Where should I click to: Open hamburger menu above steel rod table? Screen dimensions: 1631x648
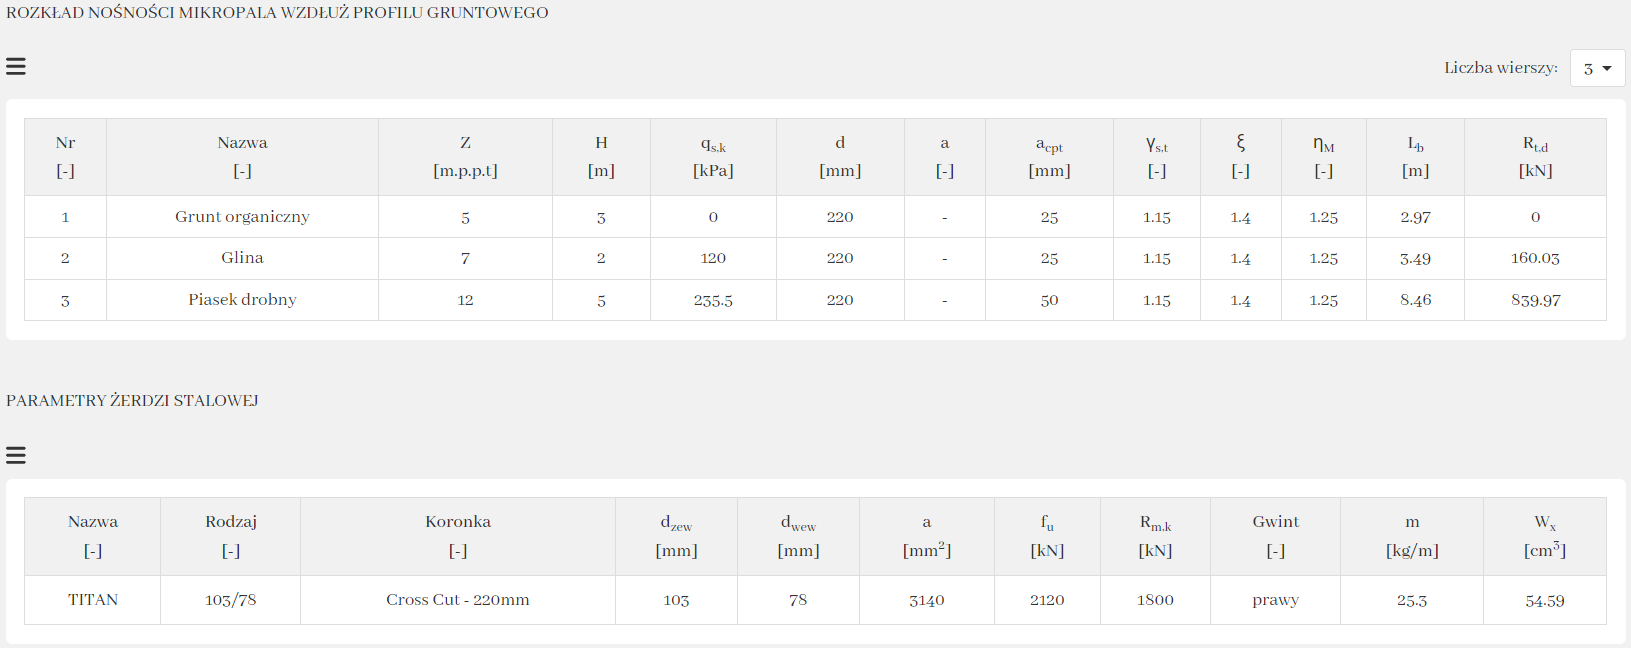point(16,456)
